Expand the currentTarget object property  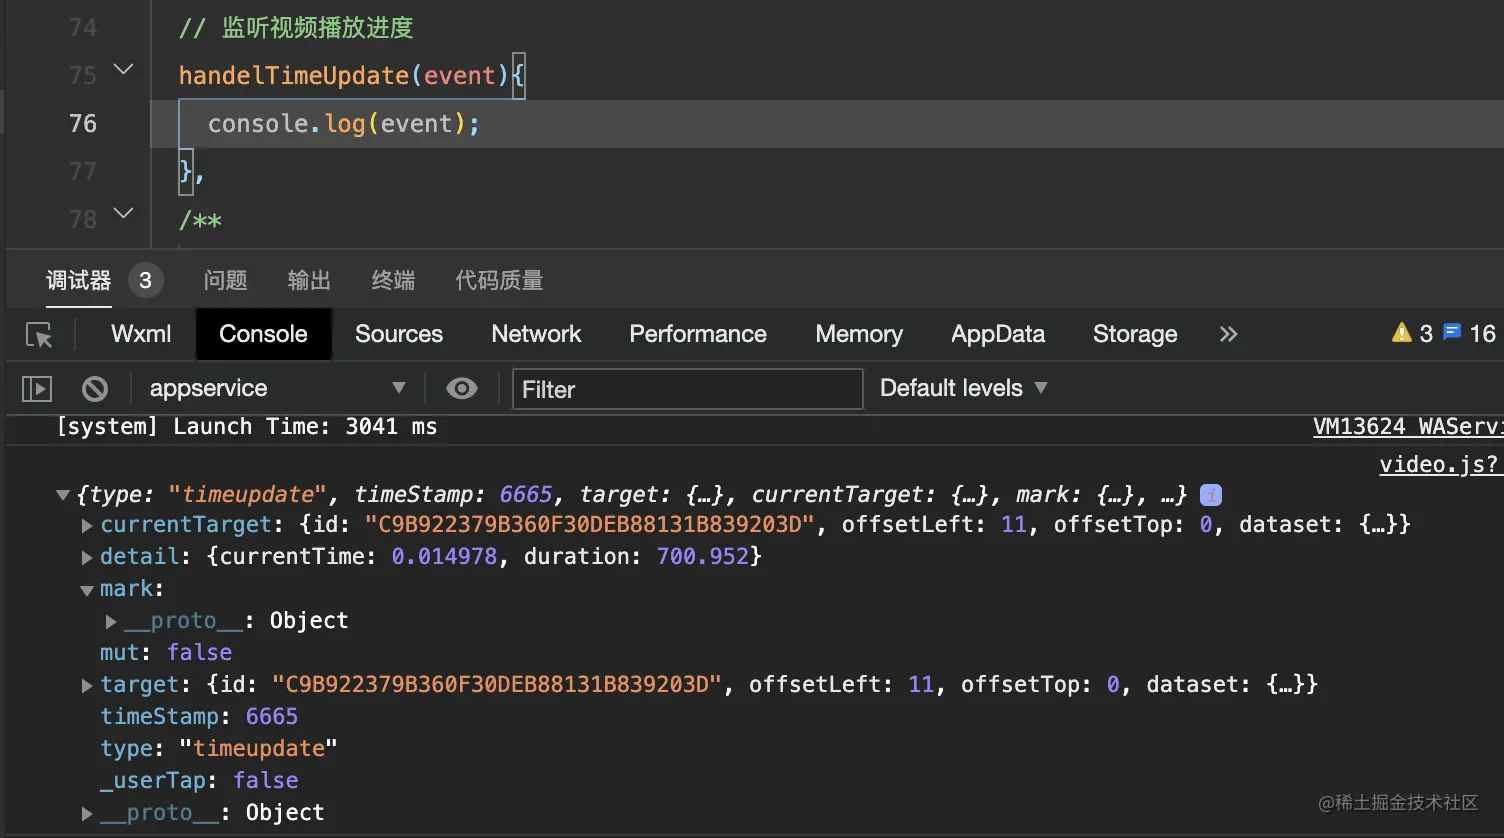click(x=87, y=525)
